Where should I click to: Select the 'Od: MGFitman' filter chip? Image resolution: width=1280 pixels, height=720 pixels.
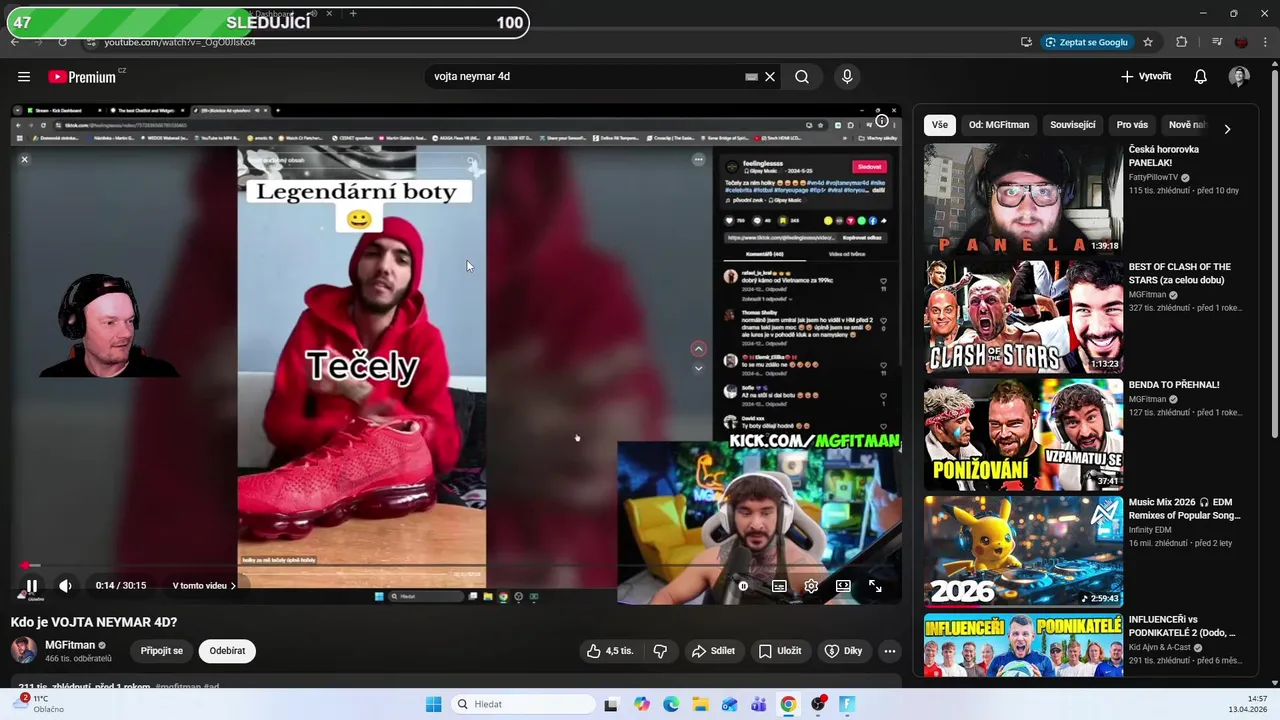tap(999, 125)
